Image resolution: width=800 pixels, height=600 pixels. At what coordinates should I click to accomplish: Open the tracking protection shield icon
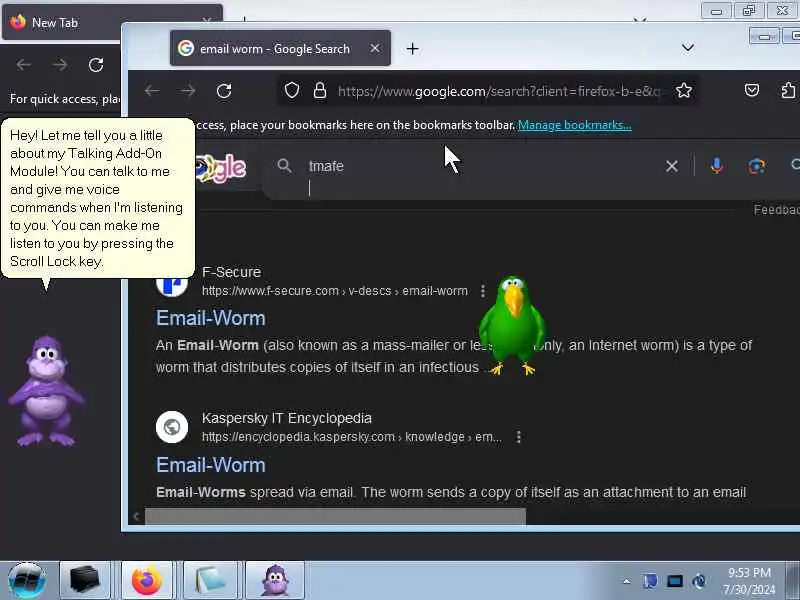(291, 91)
